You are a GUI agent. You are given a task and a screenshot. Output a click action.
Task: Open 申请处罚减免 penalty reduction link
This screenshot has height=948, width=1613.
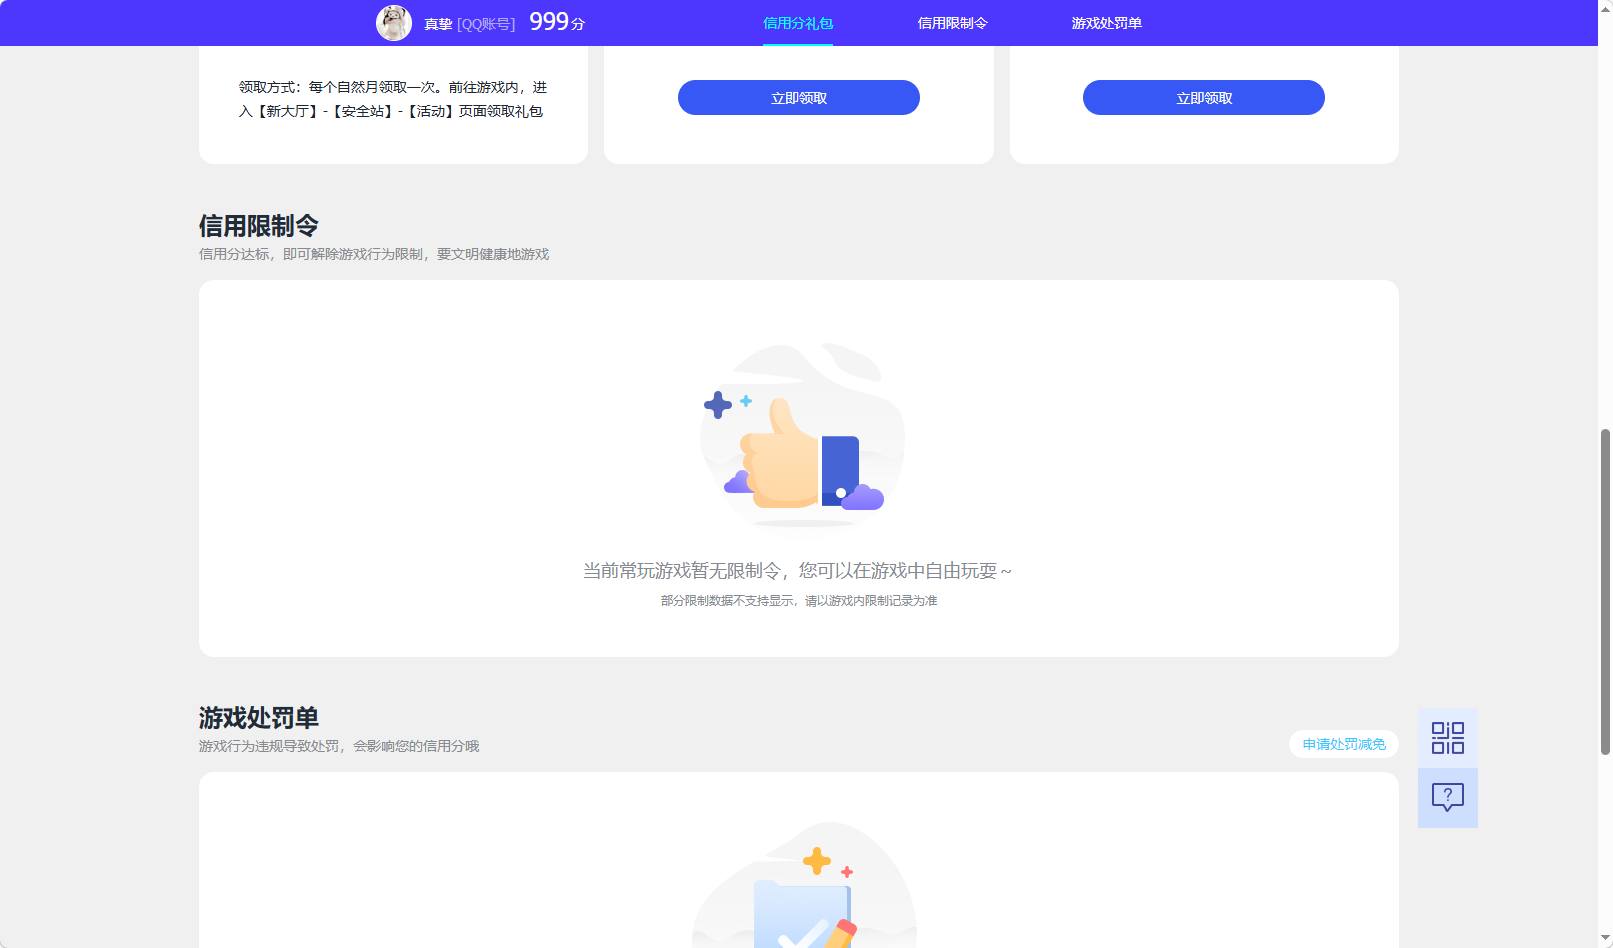[1343, 744]
